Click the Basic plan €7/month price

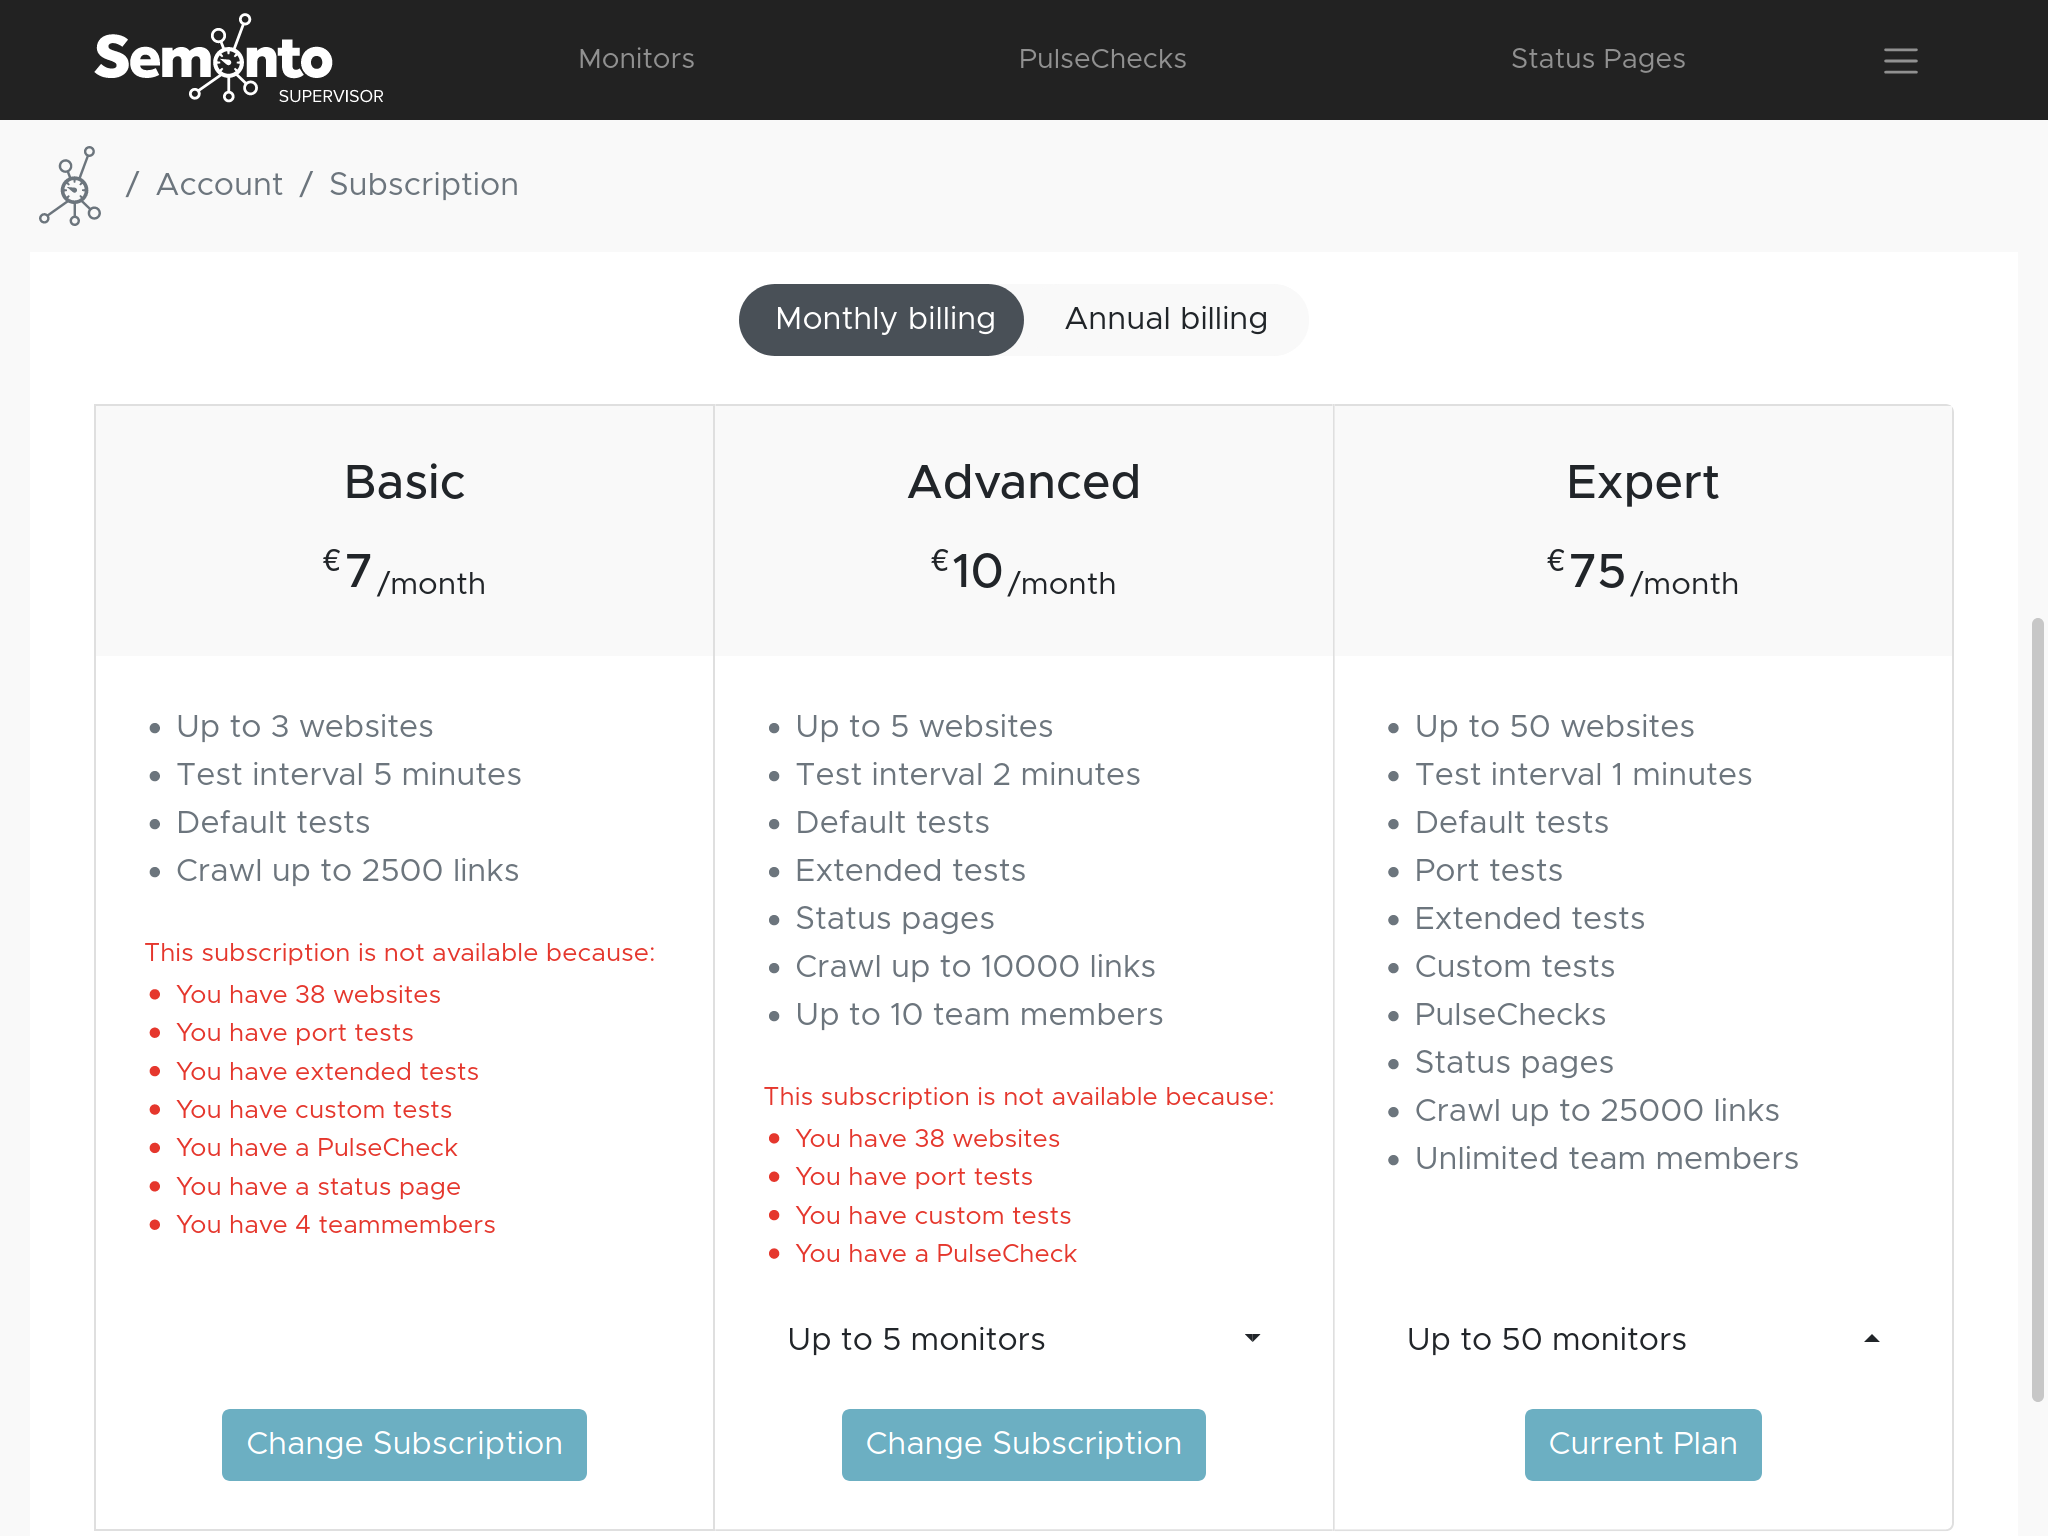(404, 574)
